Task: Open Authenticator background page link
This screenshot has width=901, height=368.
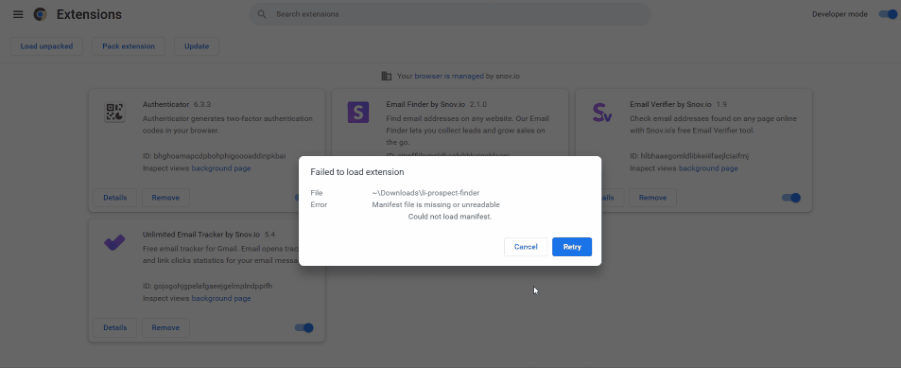Action: [x=221, y=168]
